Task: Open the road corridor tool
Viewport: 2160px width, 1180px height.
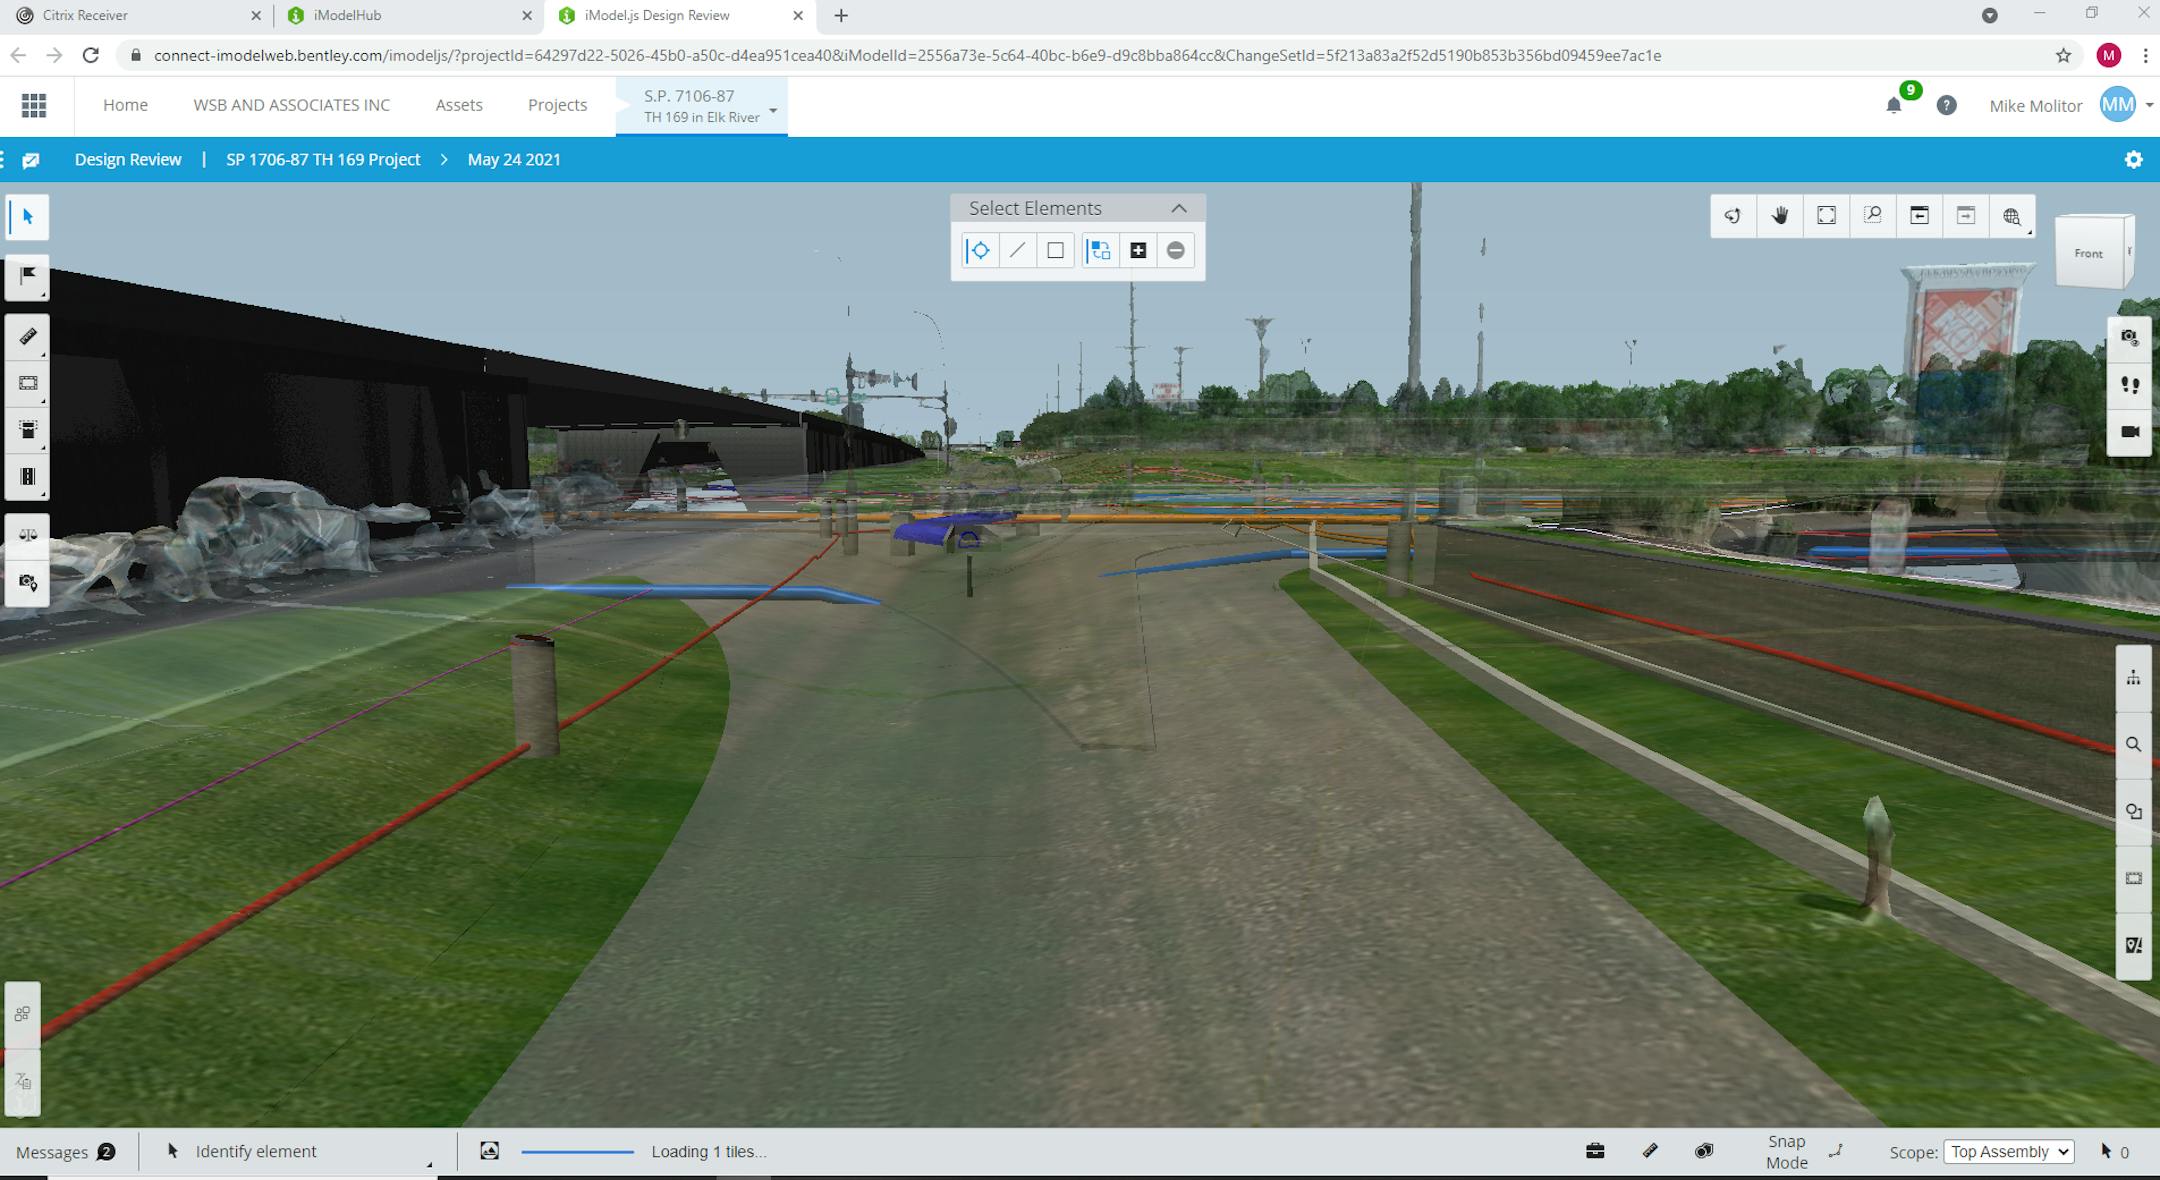Action: pyautogui.click(x=27, y=477)
